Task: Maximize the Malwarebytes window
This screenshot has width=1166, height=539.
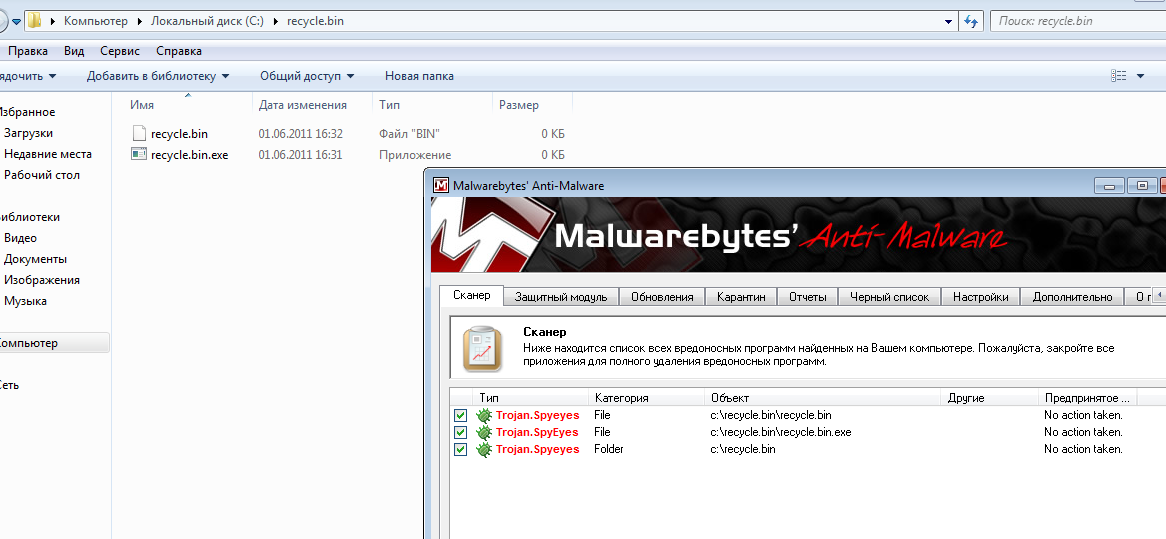Action: [x=1141, y=186]
